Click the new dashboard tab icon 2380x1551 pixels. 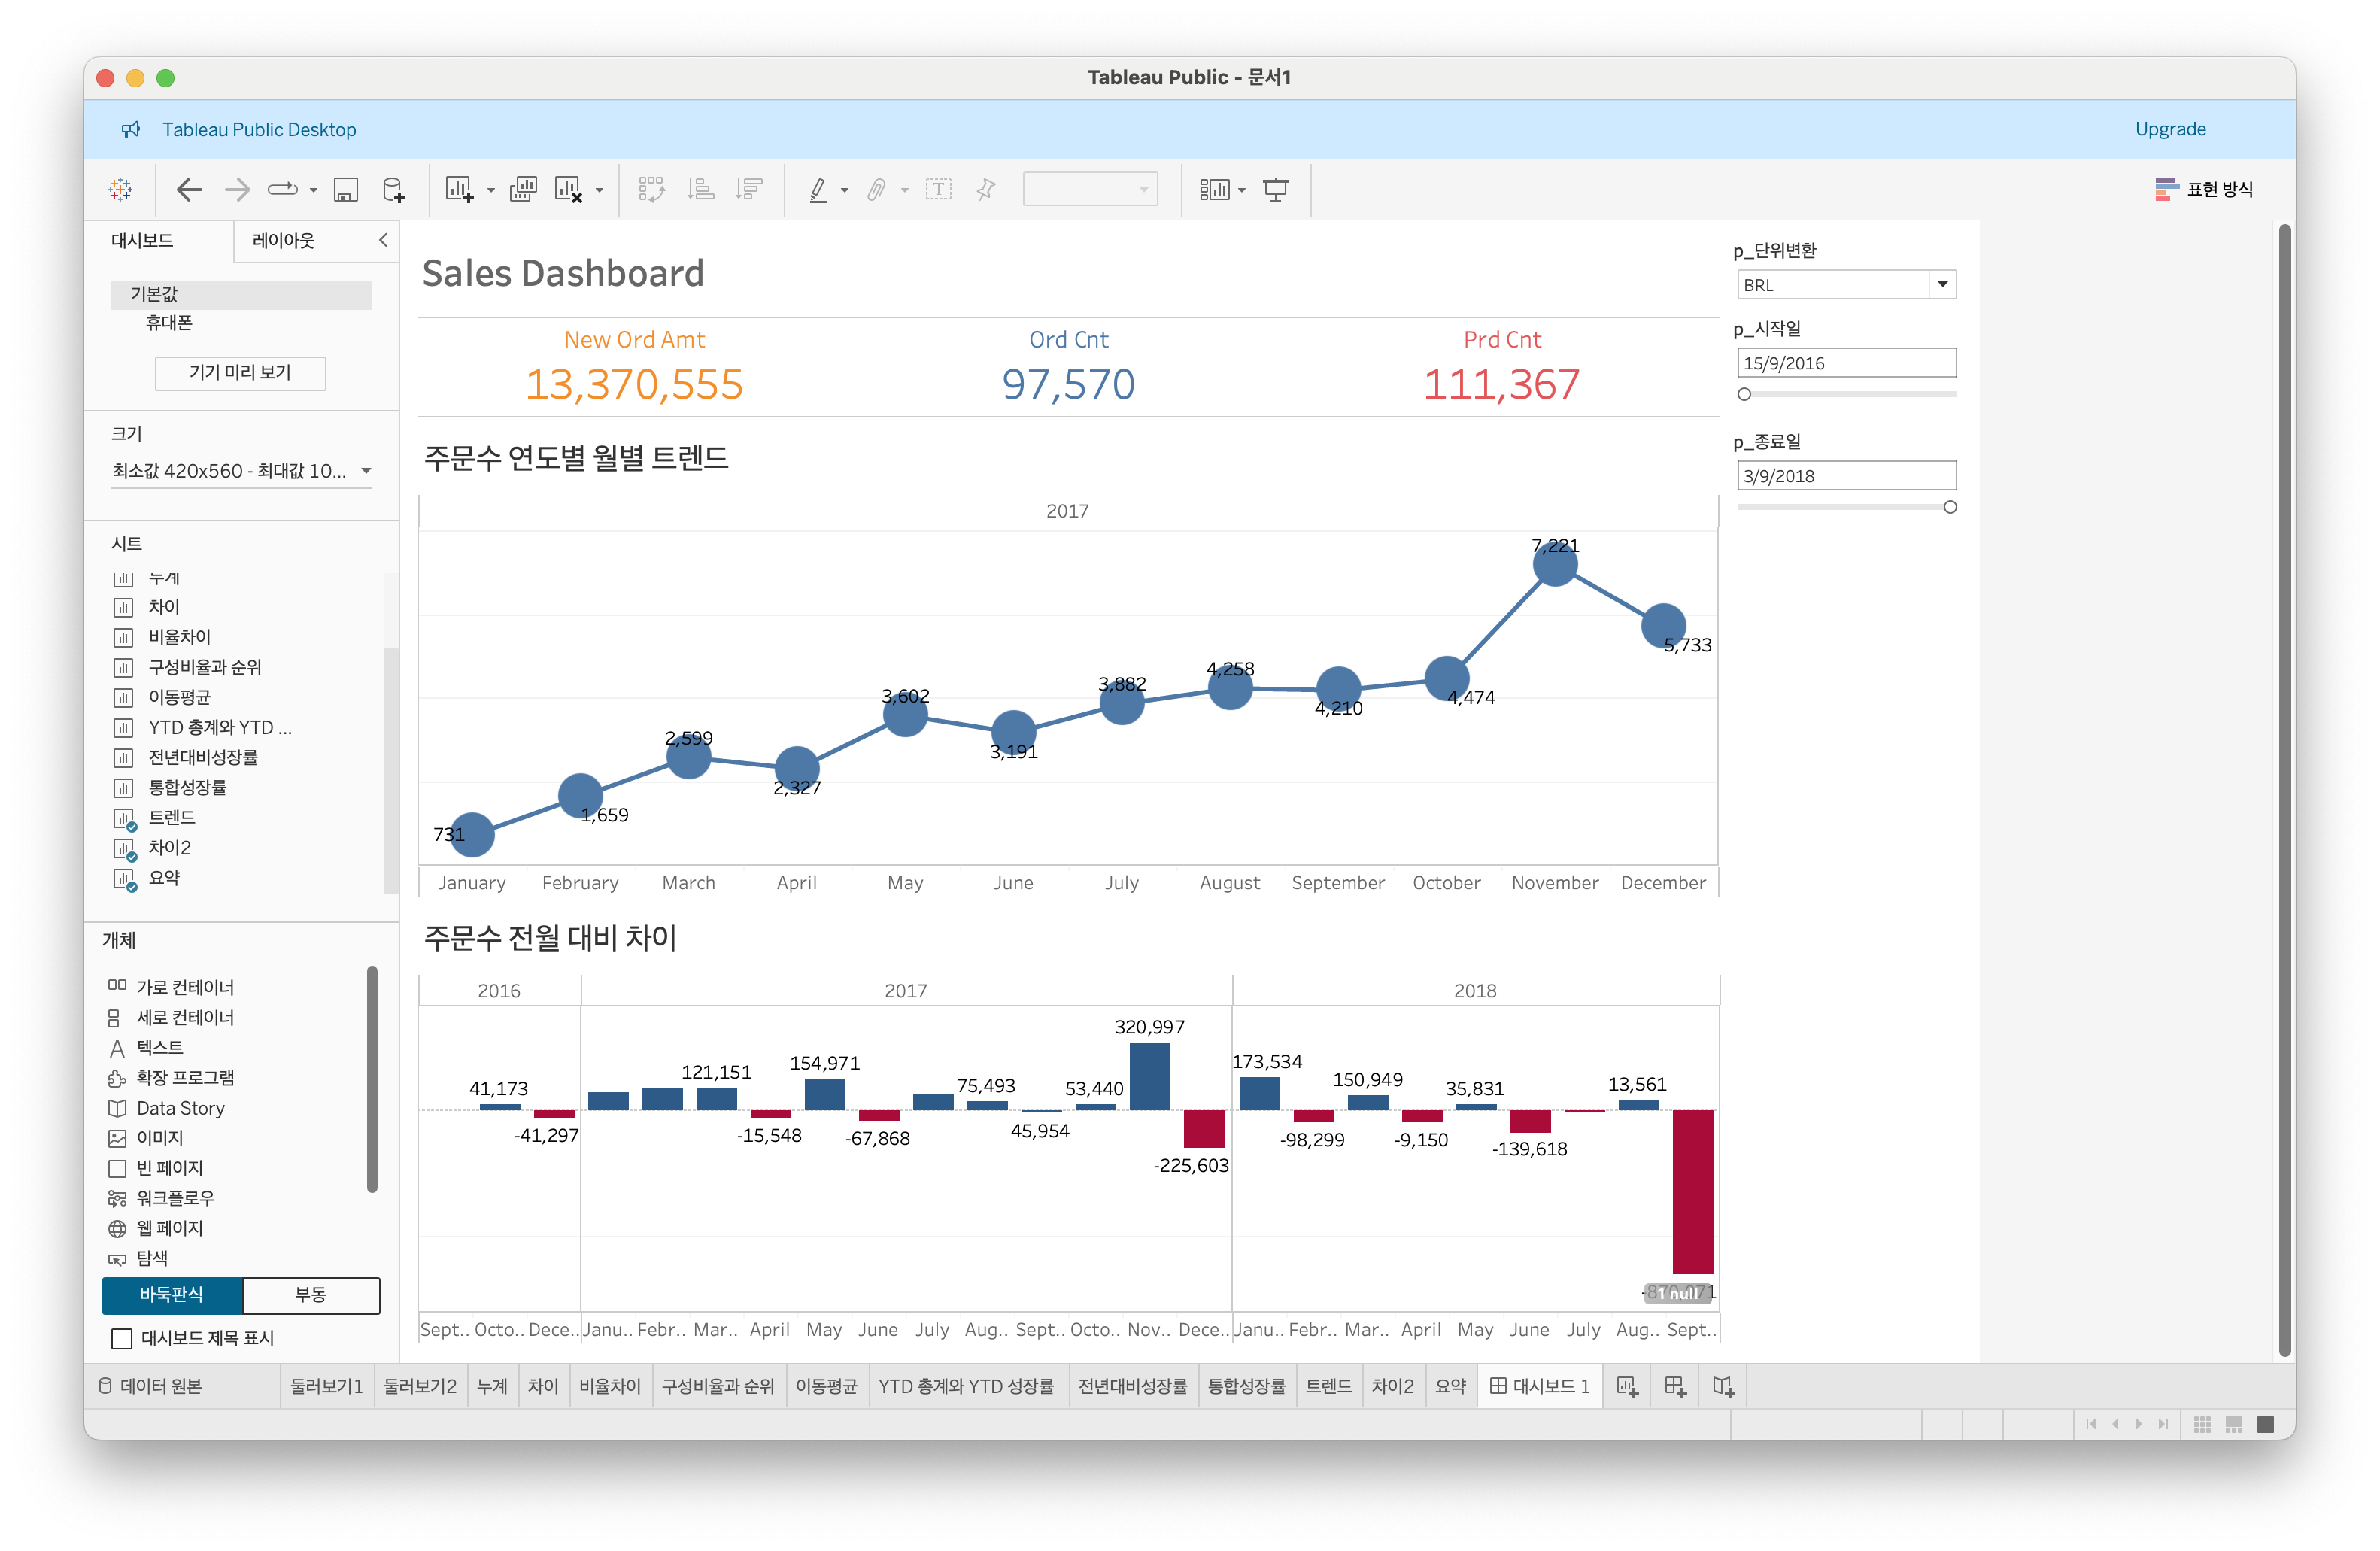point(1675,1386)
